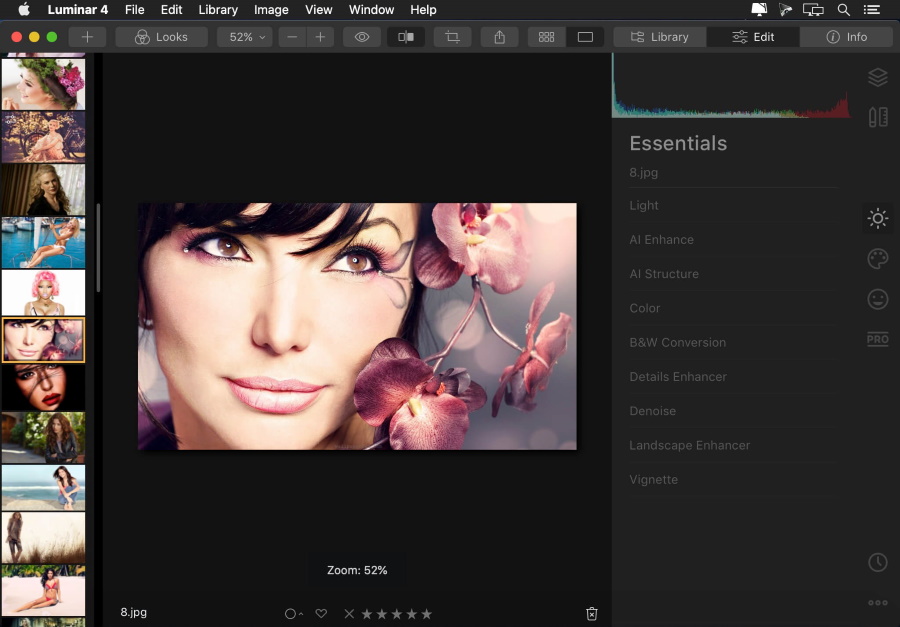The height and width of the screenshot is (627, 900).
Task: Select the Crop tool
Action: 452,37
